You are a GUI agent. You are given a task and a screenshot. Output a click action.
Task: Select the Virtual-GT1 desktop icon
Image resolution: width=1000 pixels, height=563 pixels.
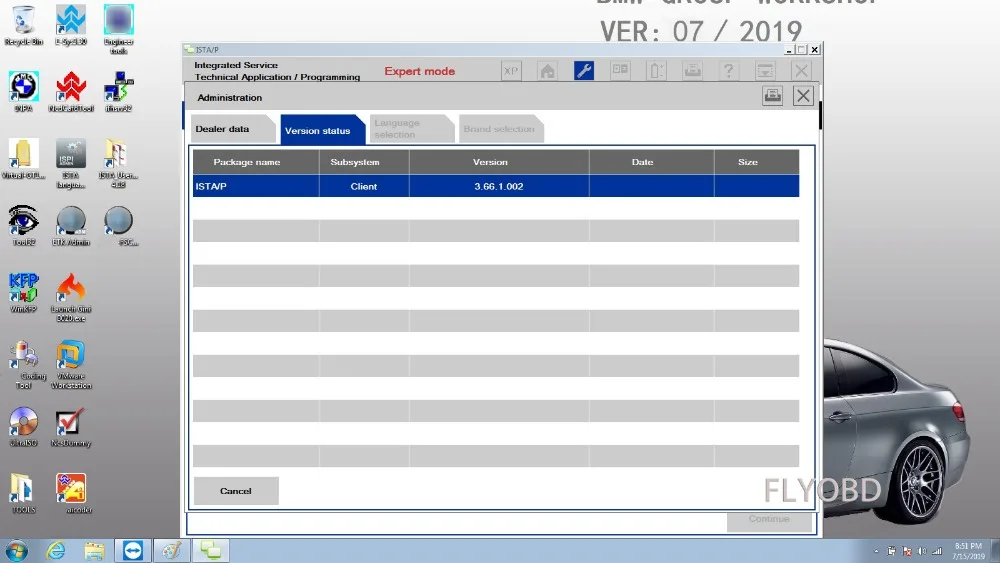(24, 159)
